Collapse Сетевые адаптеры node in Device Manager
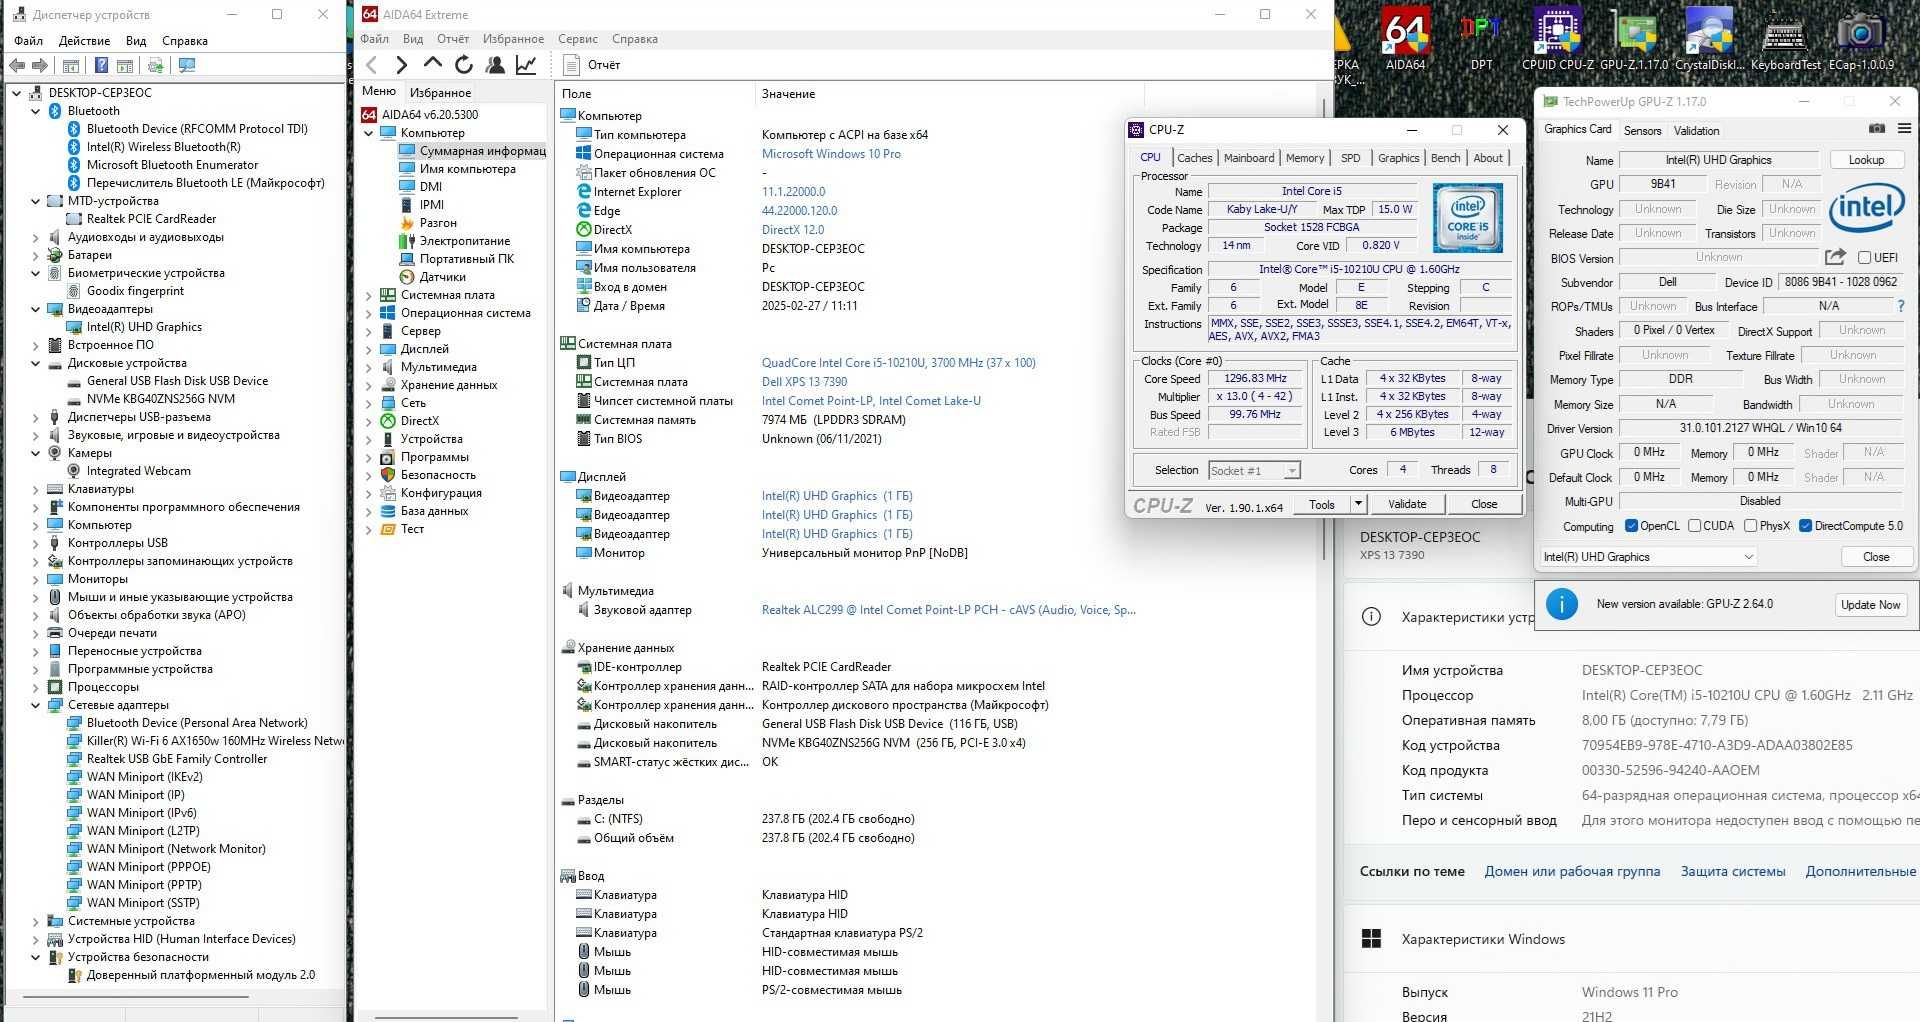The width and height of the screenshot is (1920, 1022). (x=36, y=705)
